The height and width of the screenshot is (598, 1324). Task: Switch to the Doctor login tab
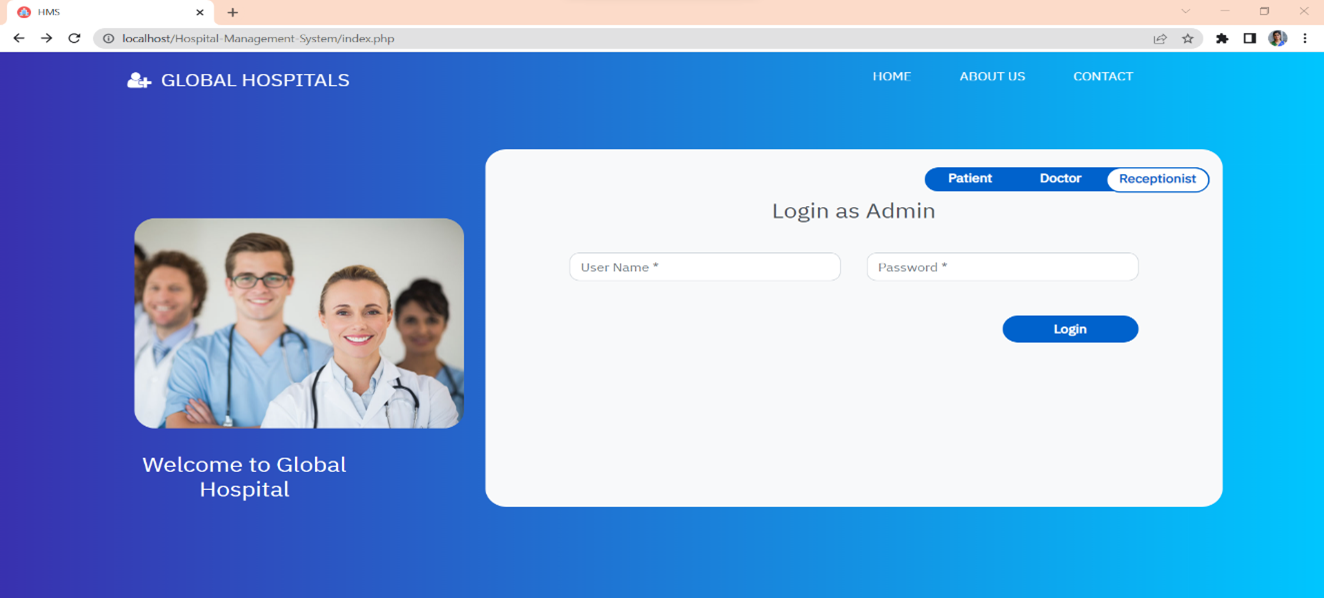[x=1060, y=179]
